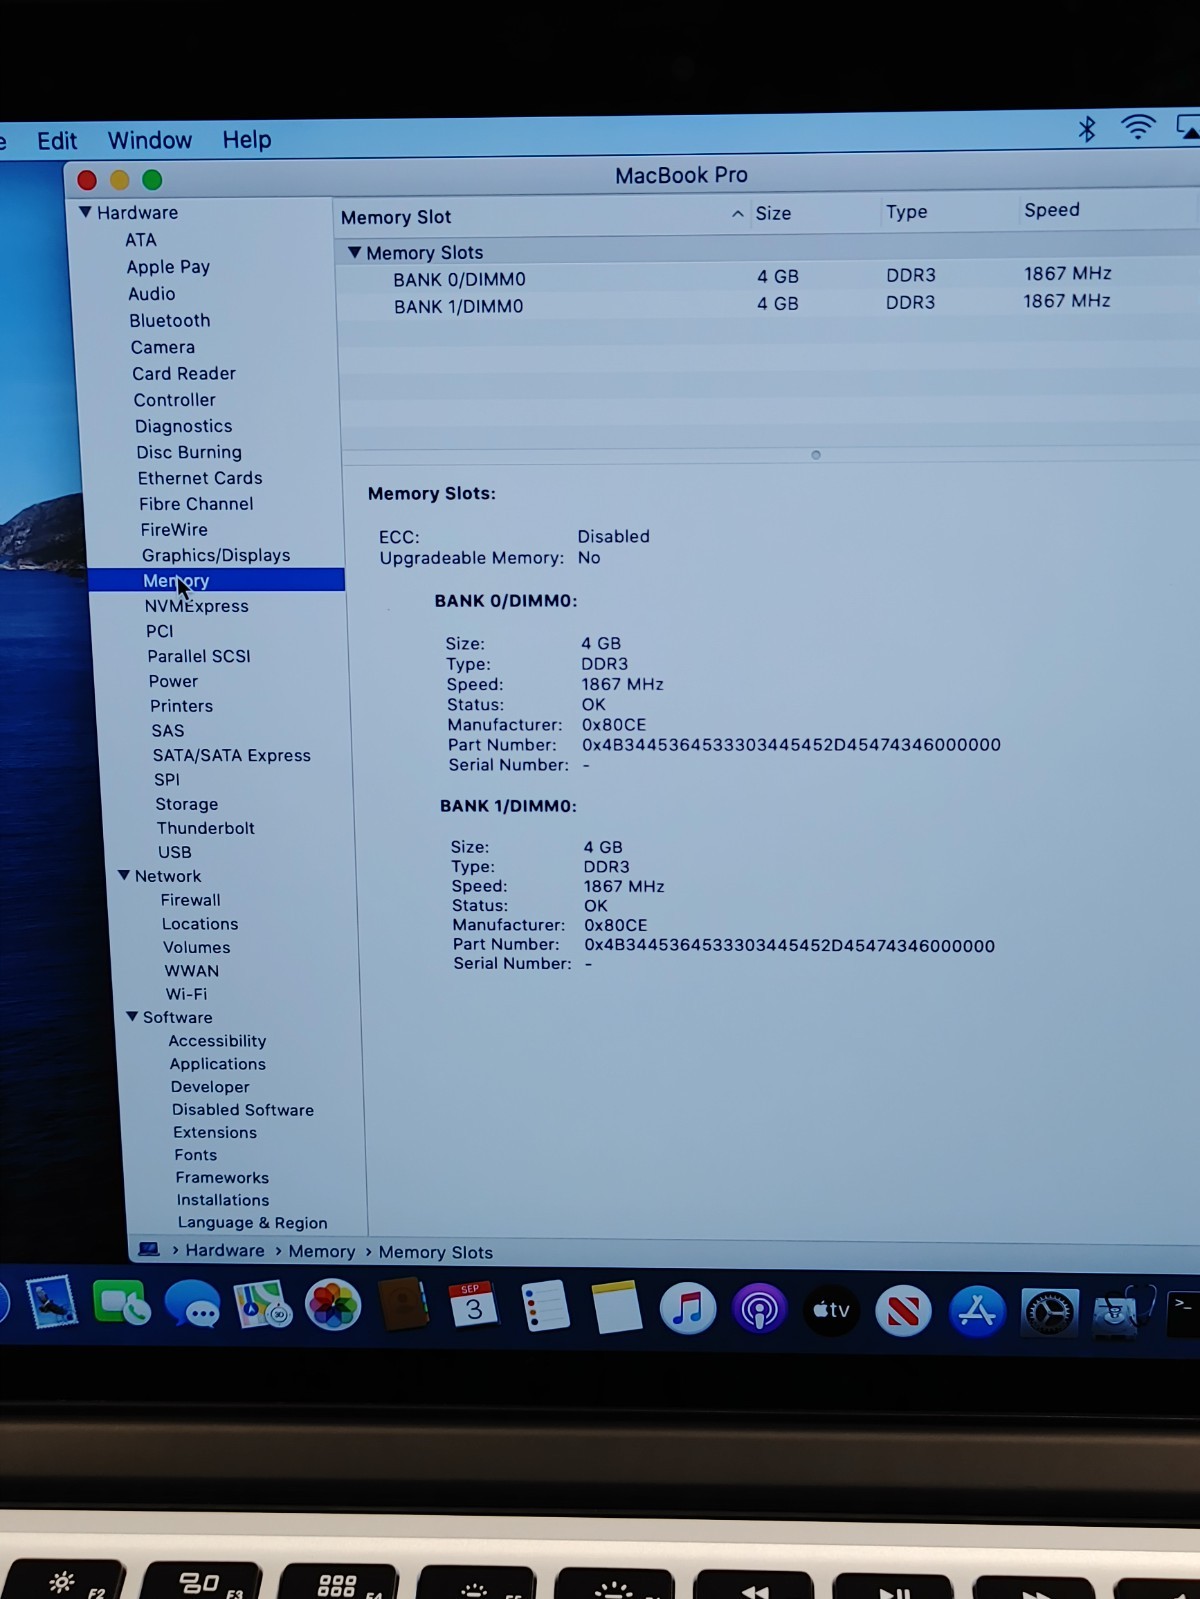This screenshot has width=1200, height=1599.
Task: Select Language & Region under Software
Action: [x=252, y=1223]
